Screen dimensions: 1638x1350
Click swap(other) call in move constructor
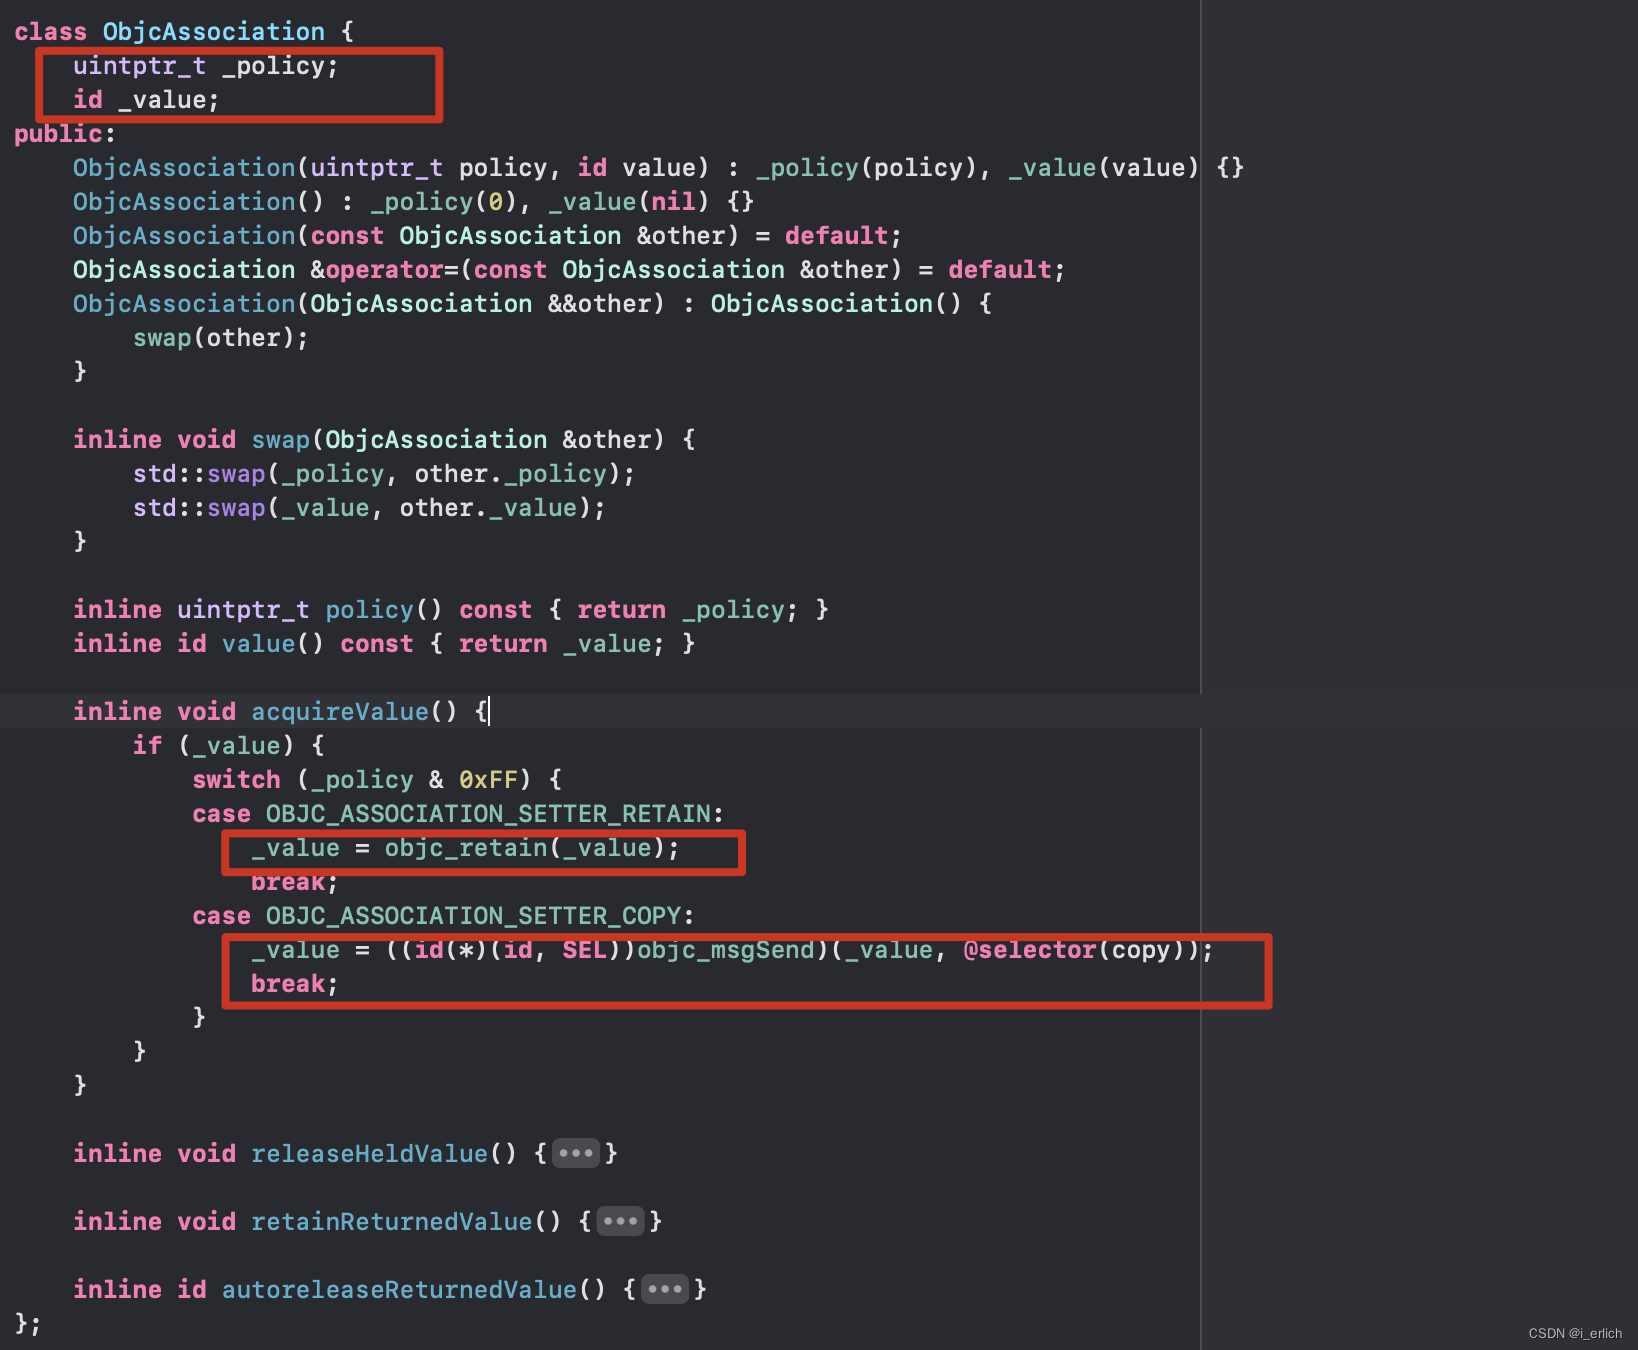click(x=221, y=338)
